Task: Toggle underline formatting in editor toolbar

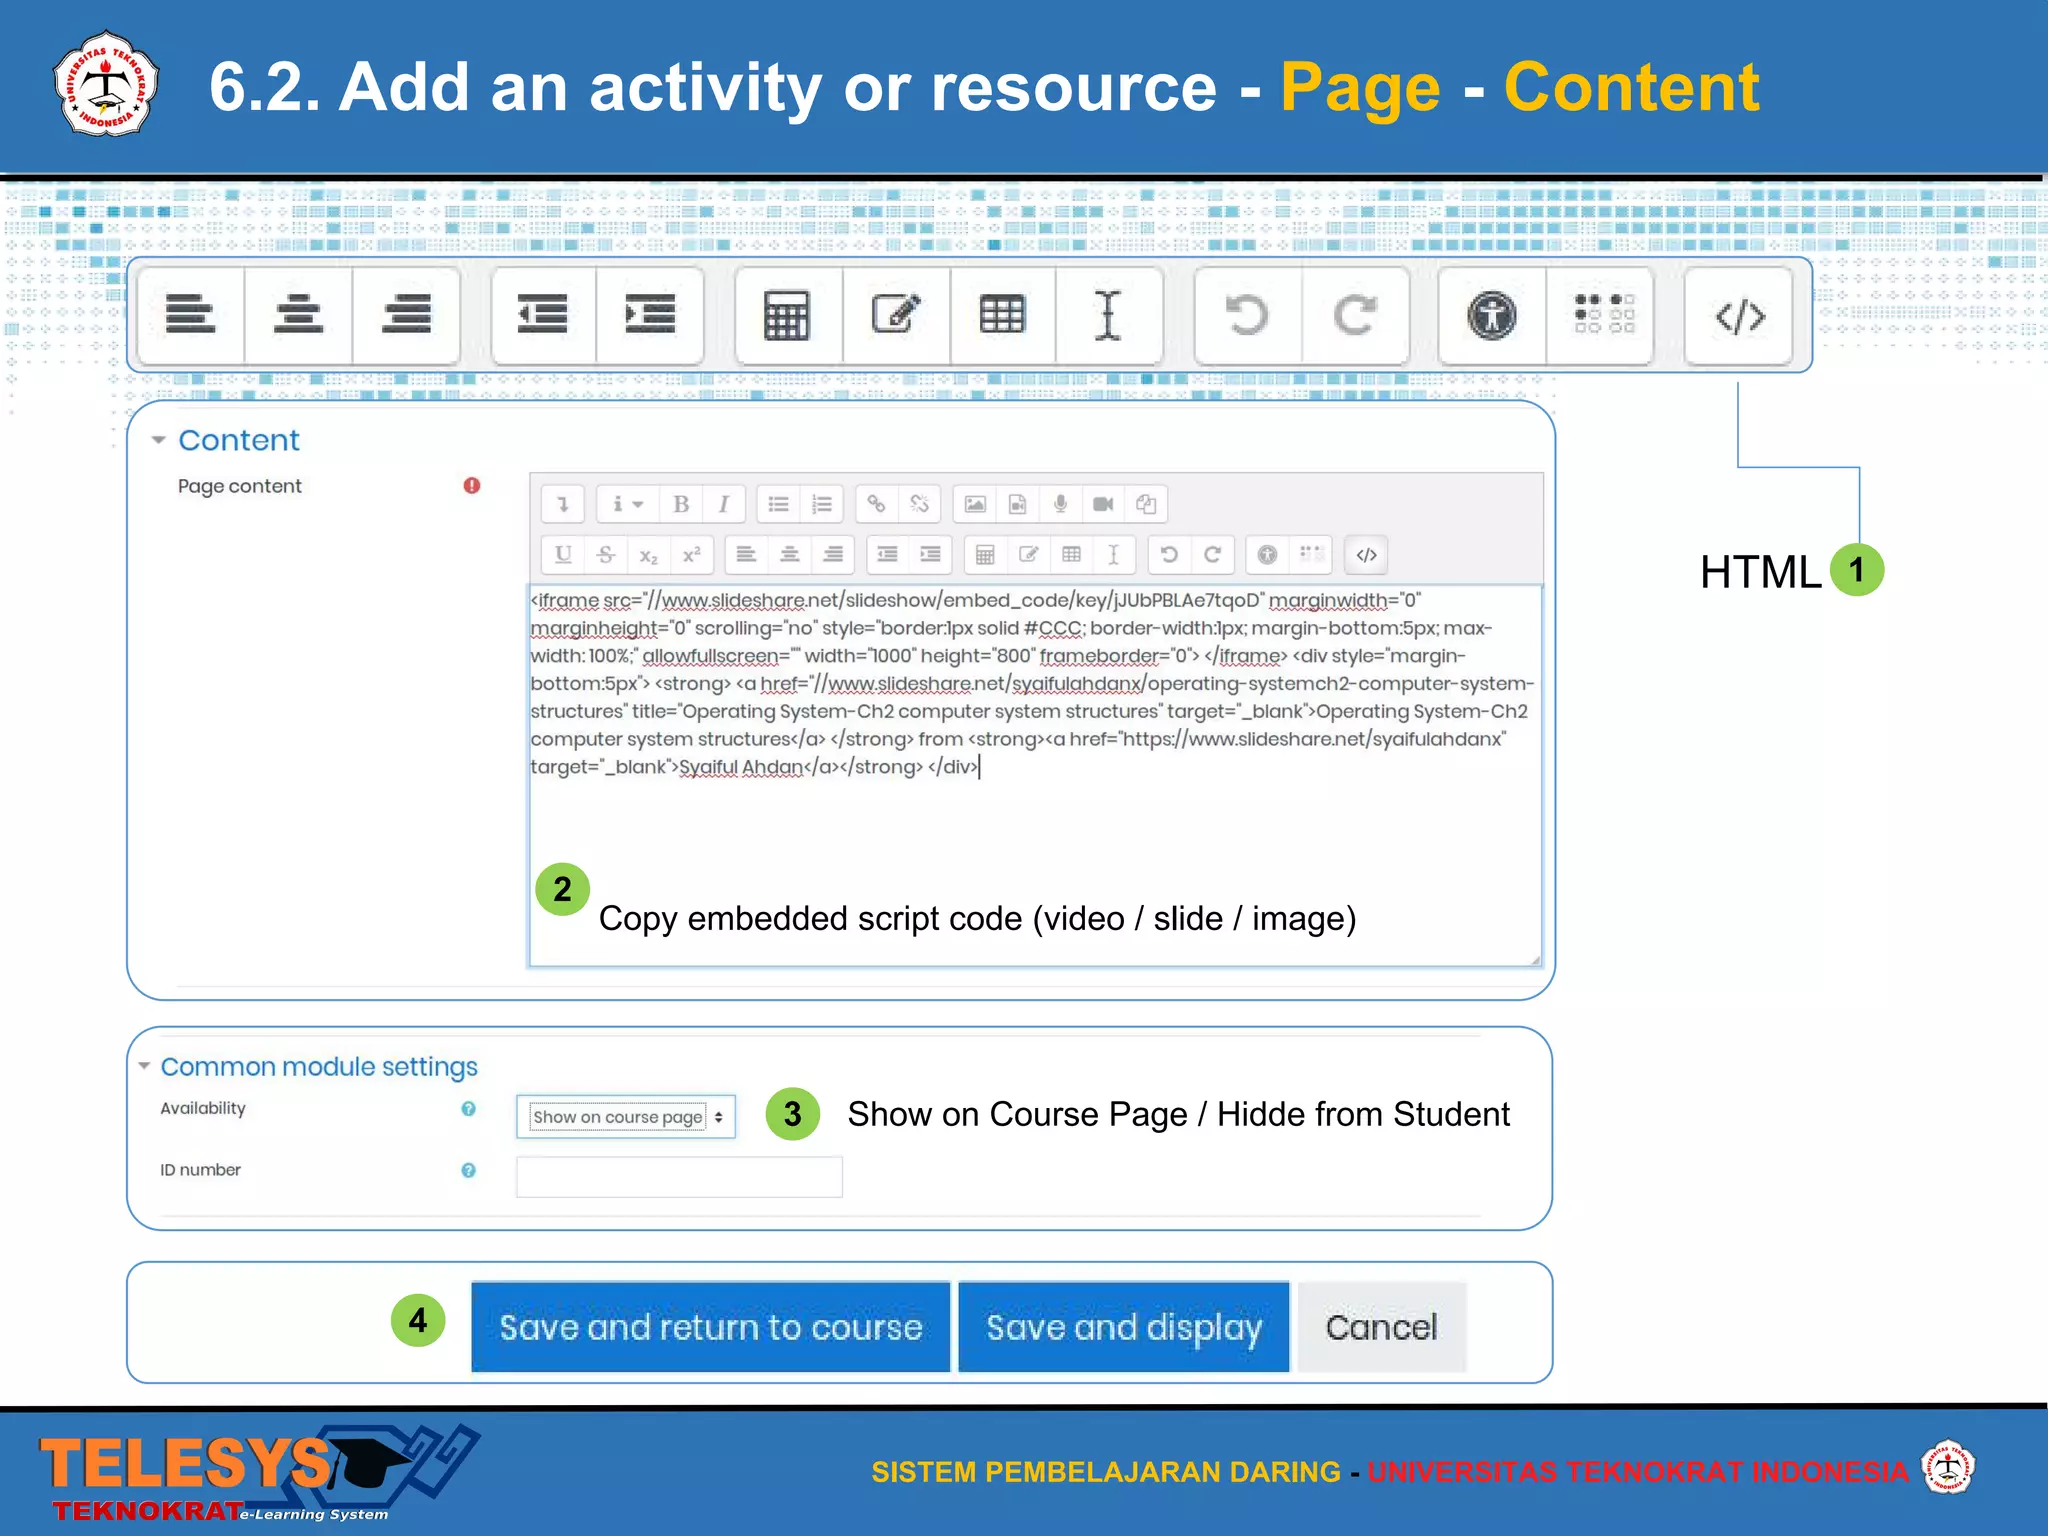Action: pos(563,555)
